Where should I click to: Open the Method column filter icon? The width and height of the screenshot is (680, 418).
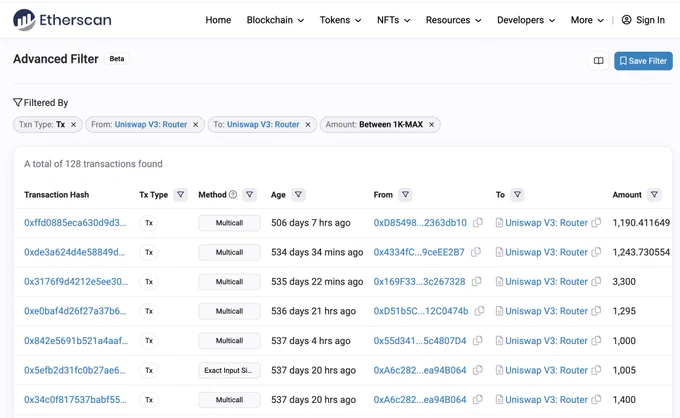[249, 195]
